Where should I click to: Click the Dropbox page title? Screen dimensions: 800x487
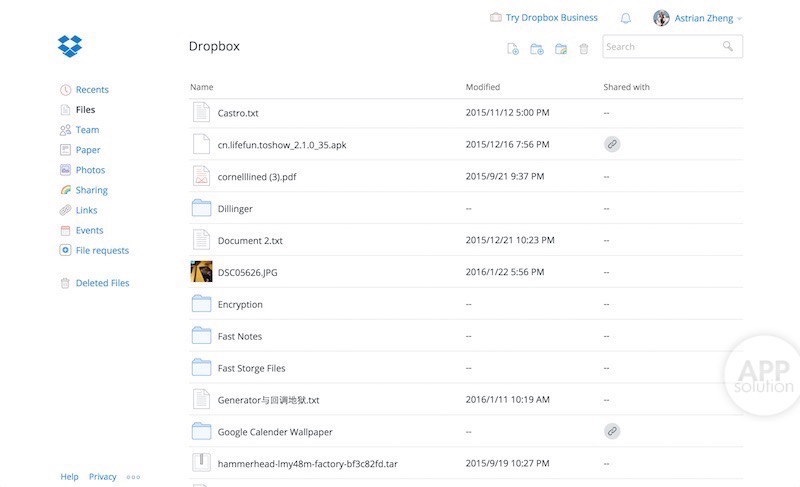tap(214, 46)
